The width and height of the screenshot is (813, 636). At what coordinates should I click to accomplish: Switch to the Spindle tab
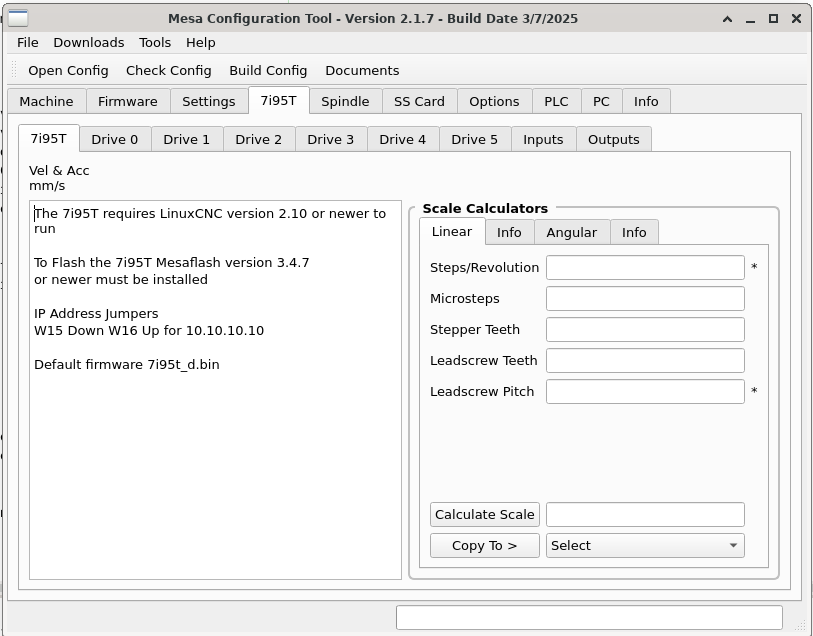pyautogui.click(x=345, y=101)
